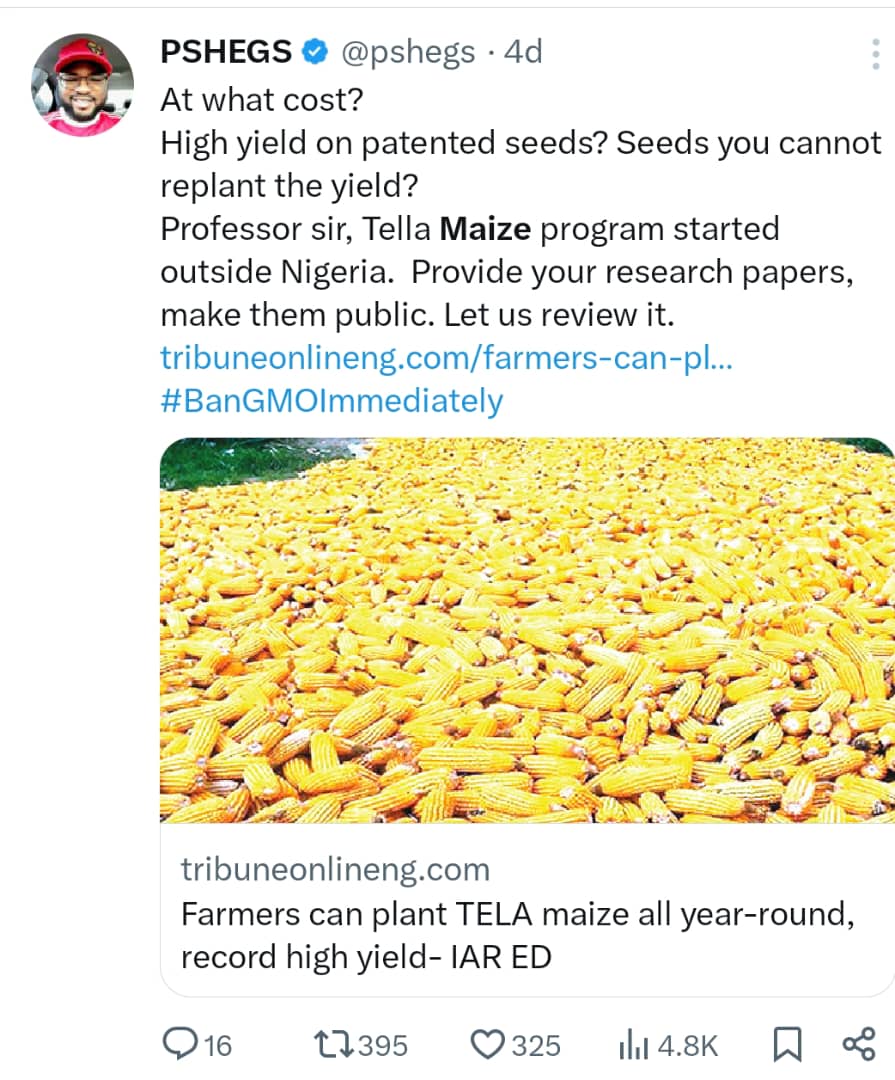This screenshot has height=1080, width=895.
Task: Open the @pshegs handle link
Action: click(408, 52)
